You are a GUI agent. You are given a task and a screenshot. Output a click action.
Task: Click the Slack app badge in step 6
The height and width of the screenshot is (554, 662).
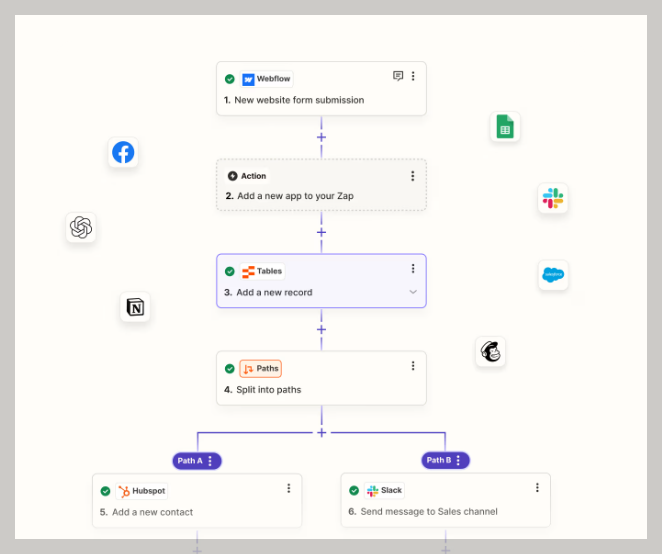click(x=384, y=490)
